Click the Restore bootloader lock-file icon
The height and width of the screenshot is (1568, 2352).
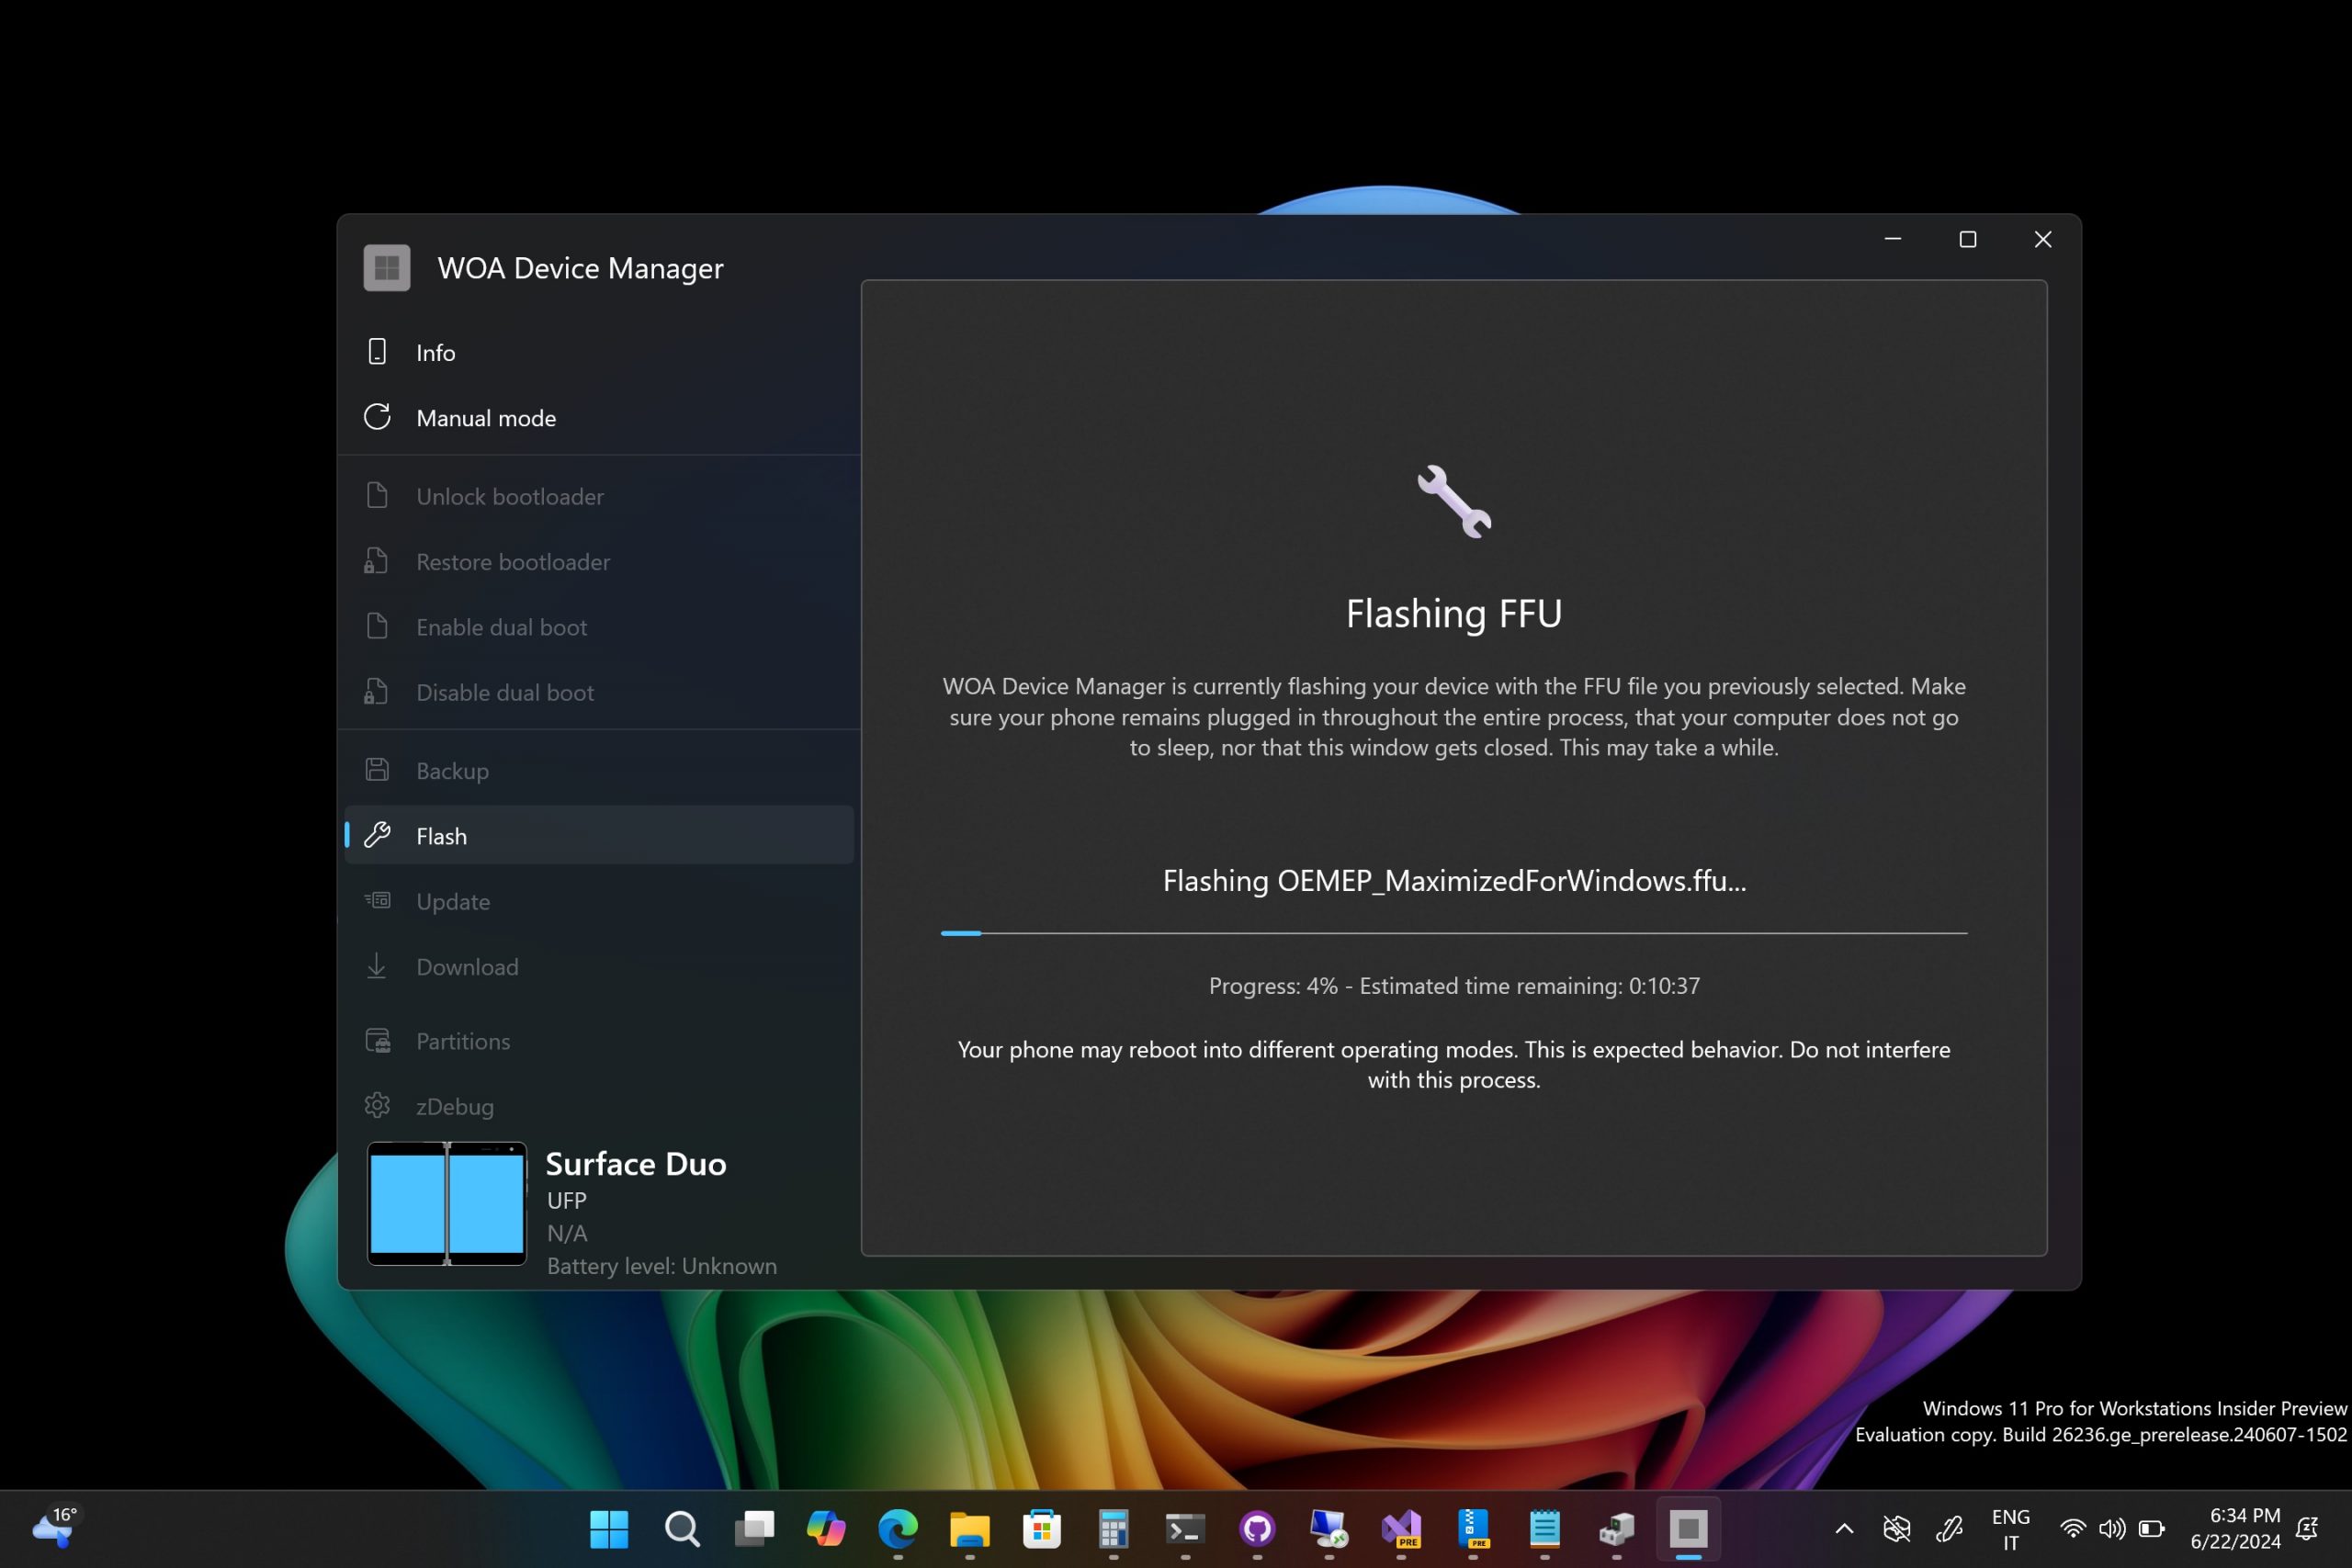[x=376, y=561]
